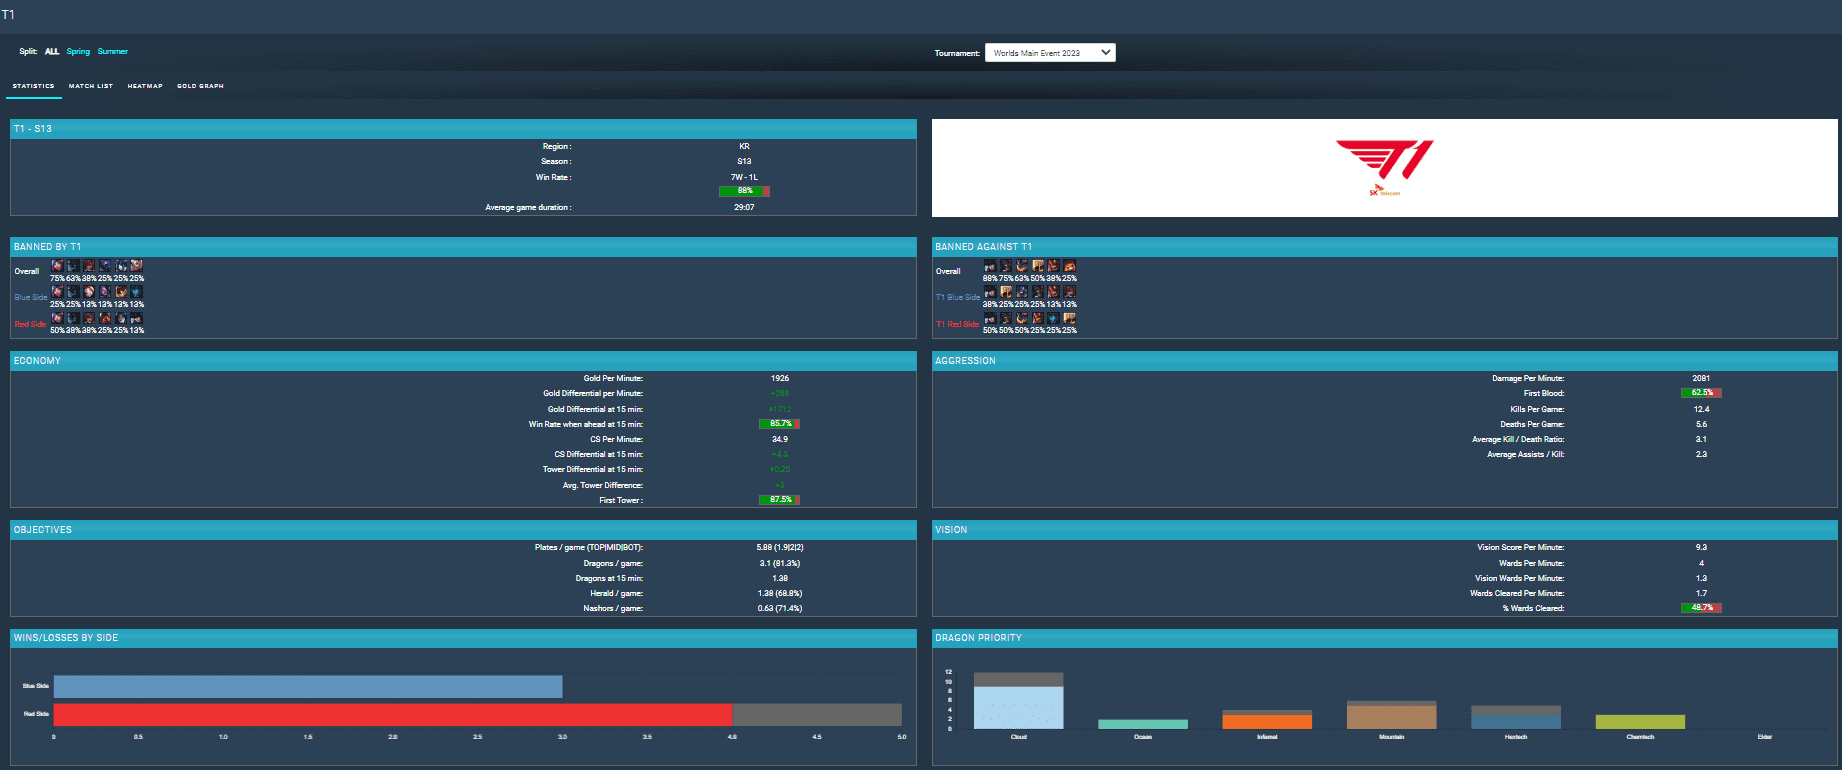Select the 50% champion icon in Banned By T1 Red Side row
The height and width of the screenshot is (770, 1842).
(x=57, y=318)
